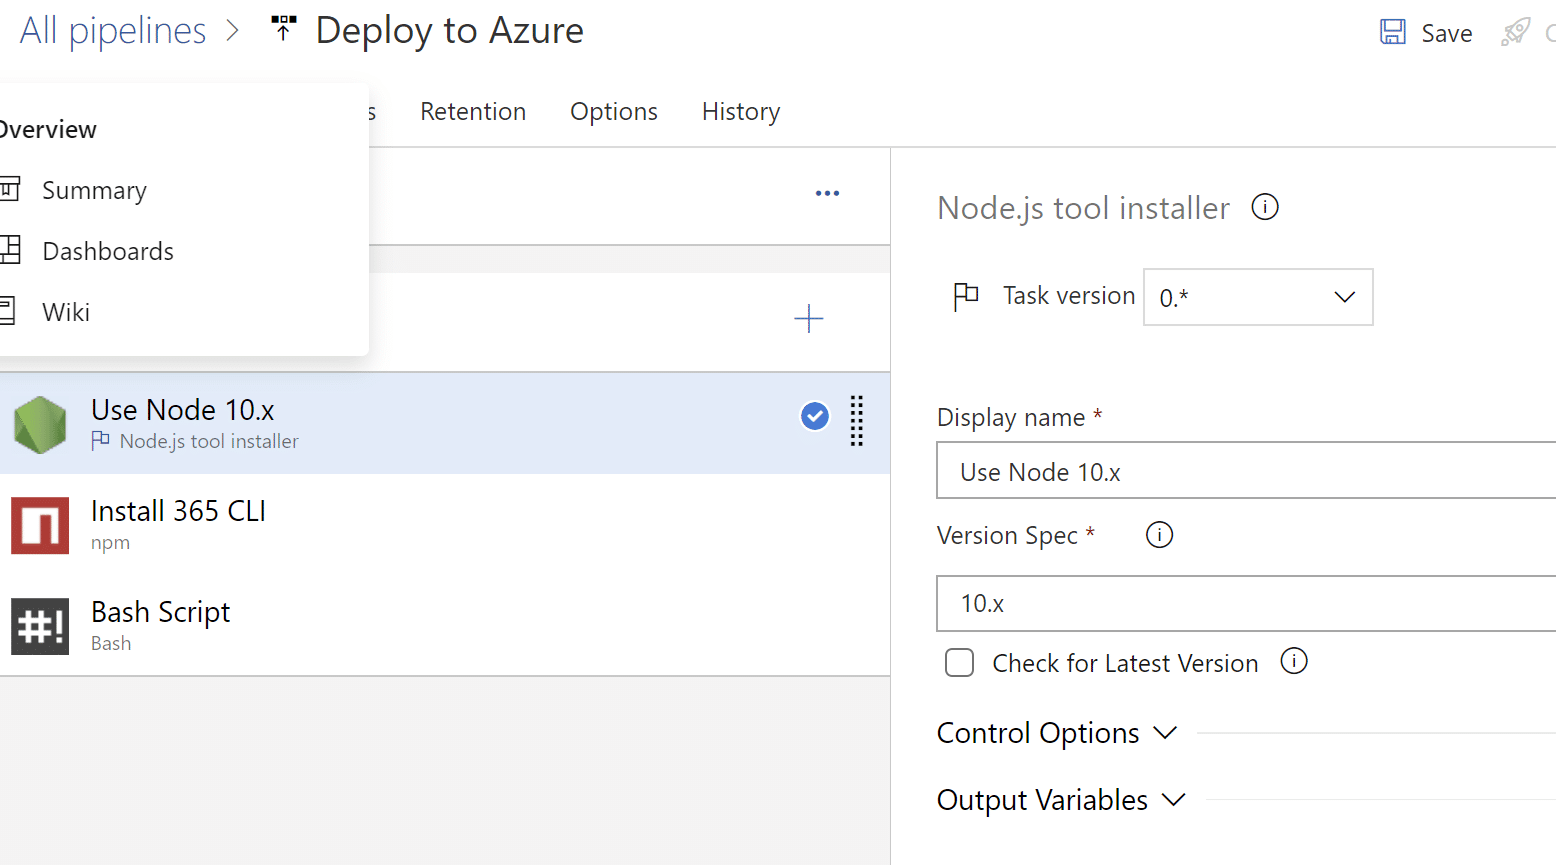Click the Save floppy disk icon
The width and height of the screenshot is (1556, 865).
pos(1393,32)
